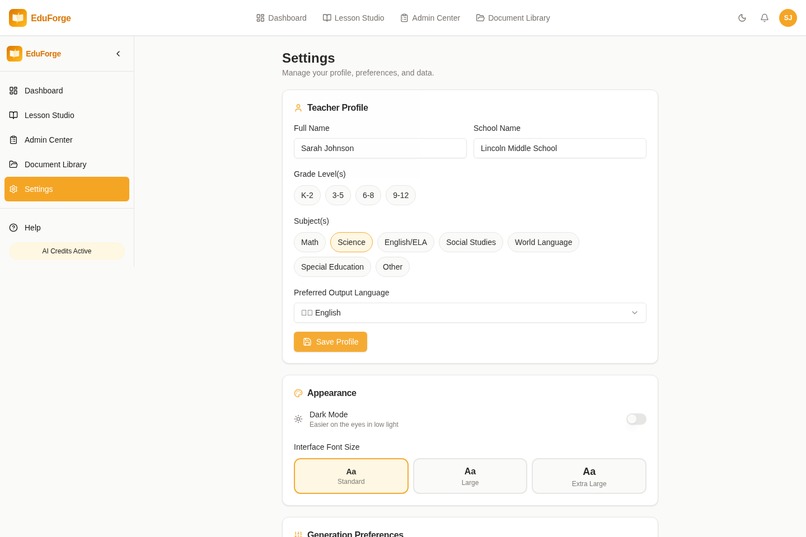Click top nav Lesson Studio book icon
Screen dimensions: 806x537
click(x=327, y=18)
